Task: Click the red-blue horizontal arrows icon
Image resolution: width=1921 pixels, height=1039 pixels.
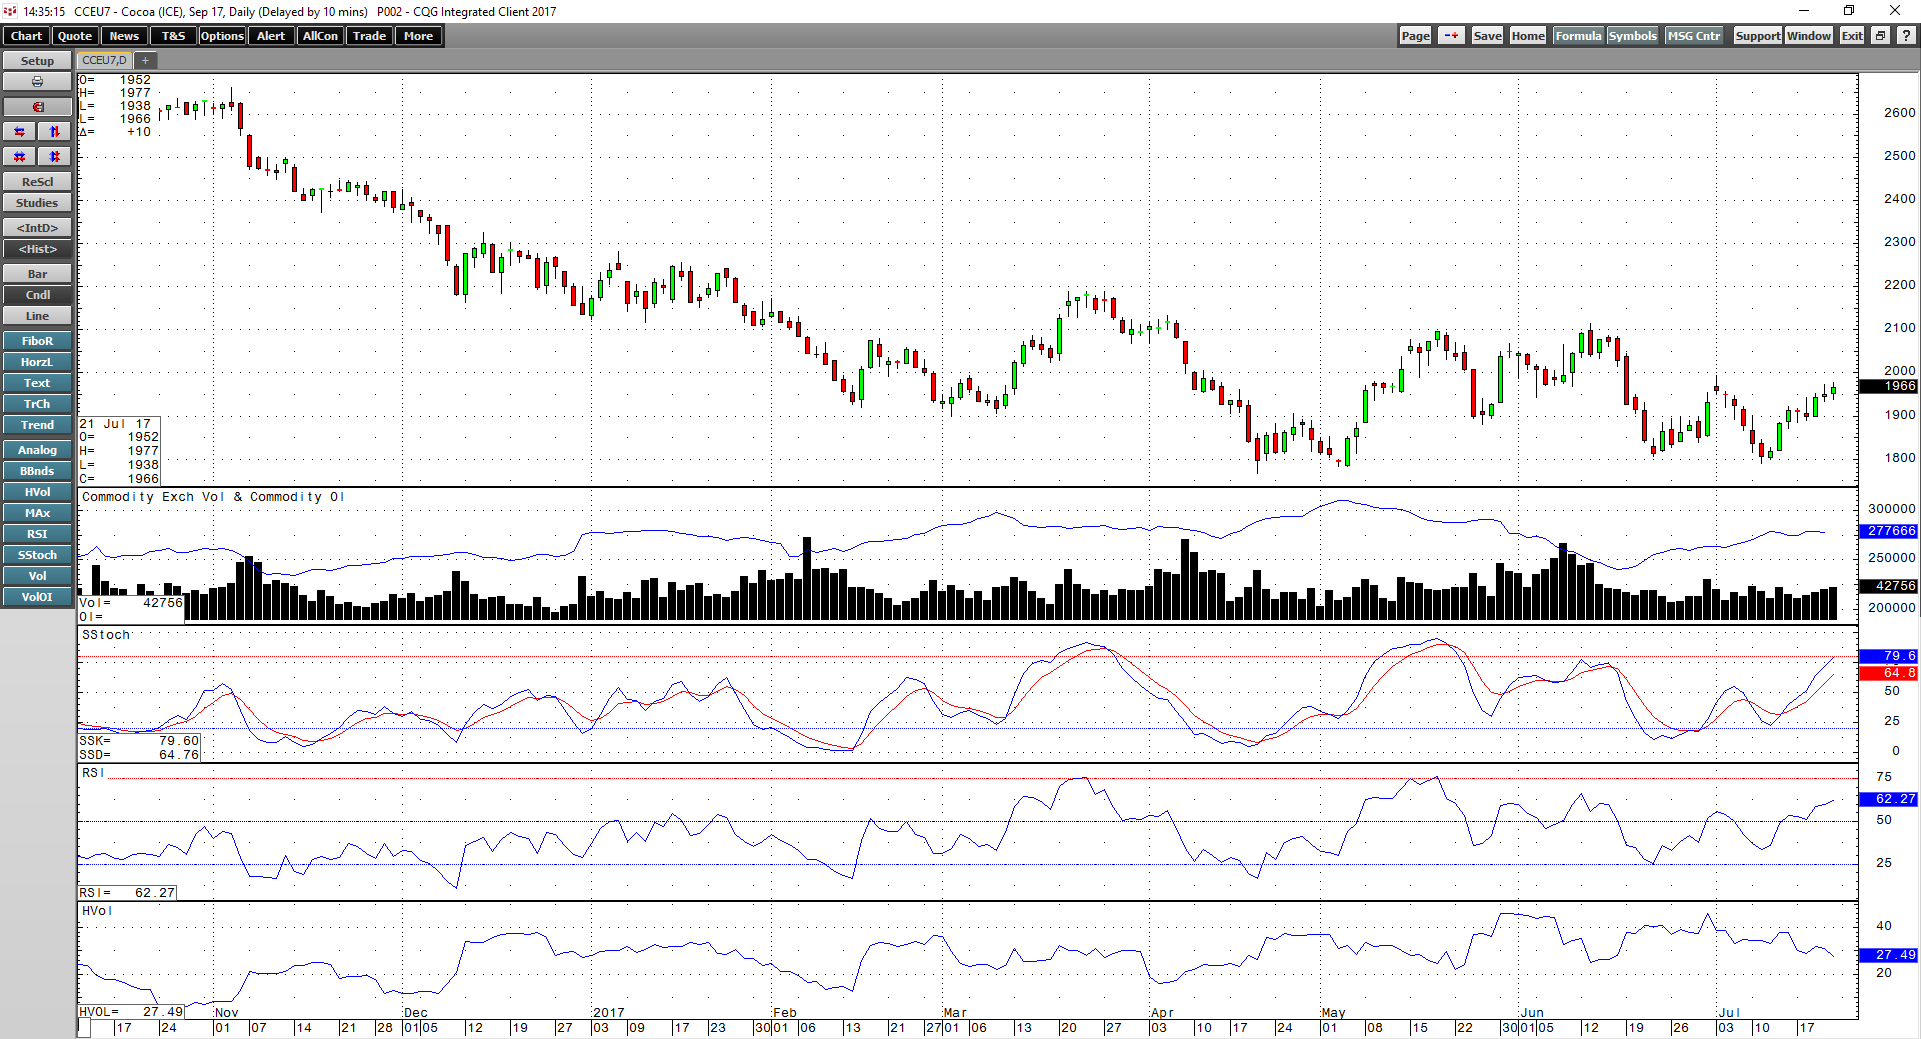Action: coord(19,131)
